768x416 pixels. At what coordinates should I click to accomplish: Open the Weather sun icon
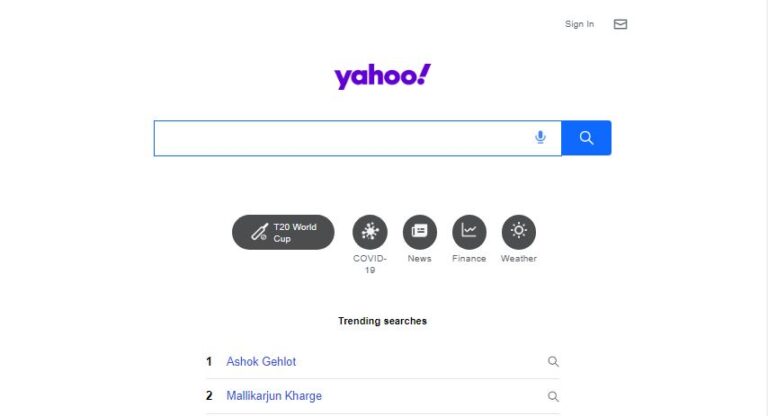519,232
